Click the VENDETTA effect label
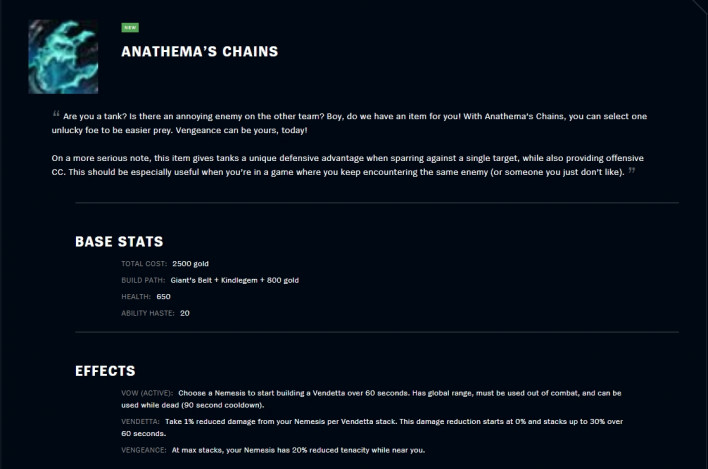The height and width of the screenshot is (469, 708). (140, 422)
